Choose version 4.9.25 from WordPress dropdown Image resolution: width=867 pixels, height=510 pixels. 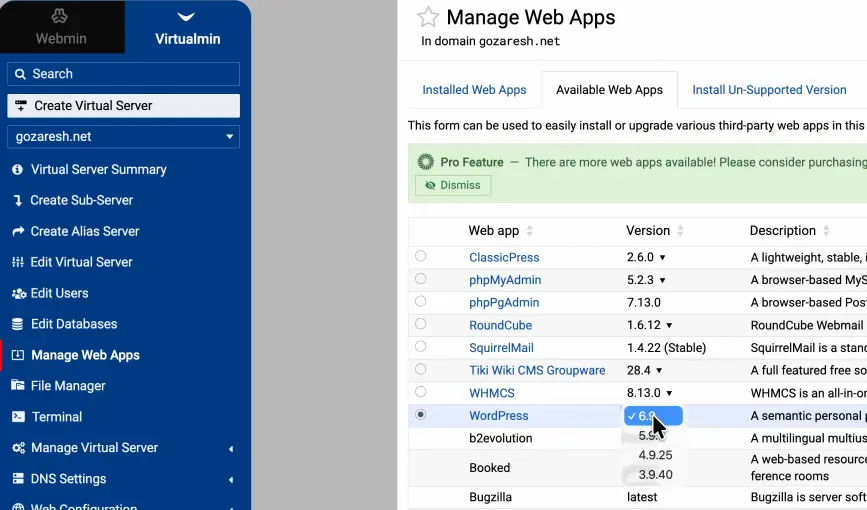click(x=655, y=455)
